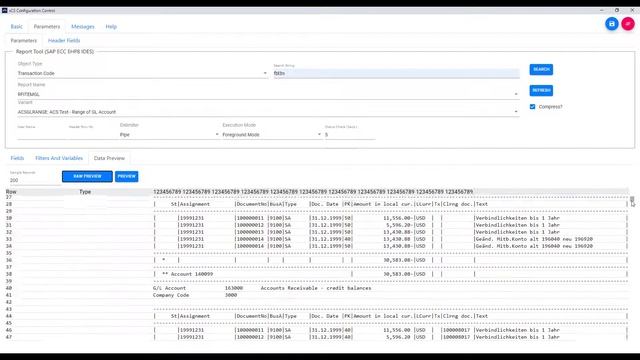
Task: Switch to the Header Fields sub-tab
Action: click(64, 40)
